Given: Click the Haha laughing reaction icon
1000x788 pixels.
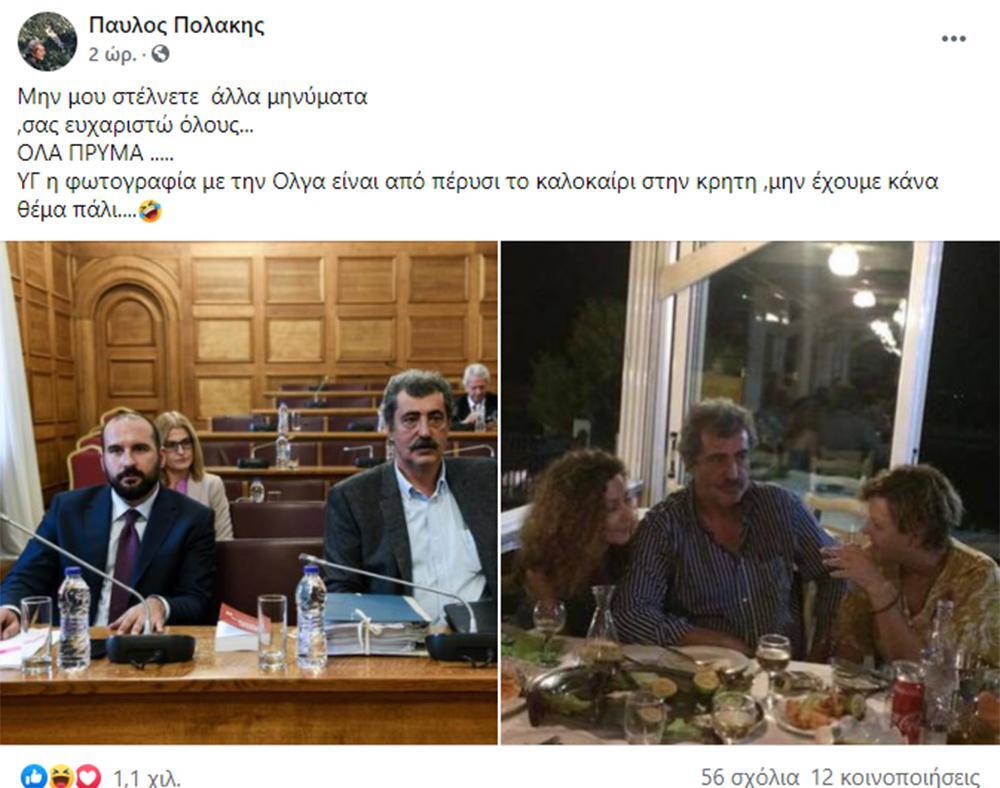Looking at the screenshot, I should click(61, 776).
